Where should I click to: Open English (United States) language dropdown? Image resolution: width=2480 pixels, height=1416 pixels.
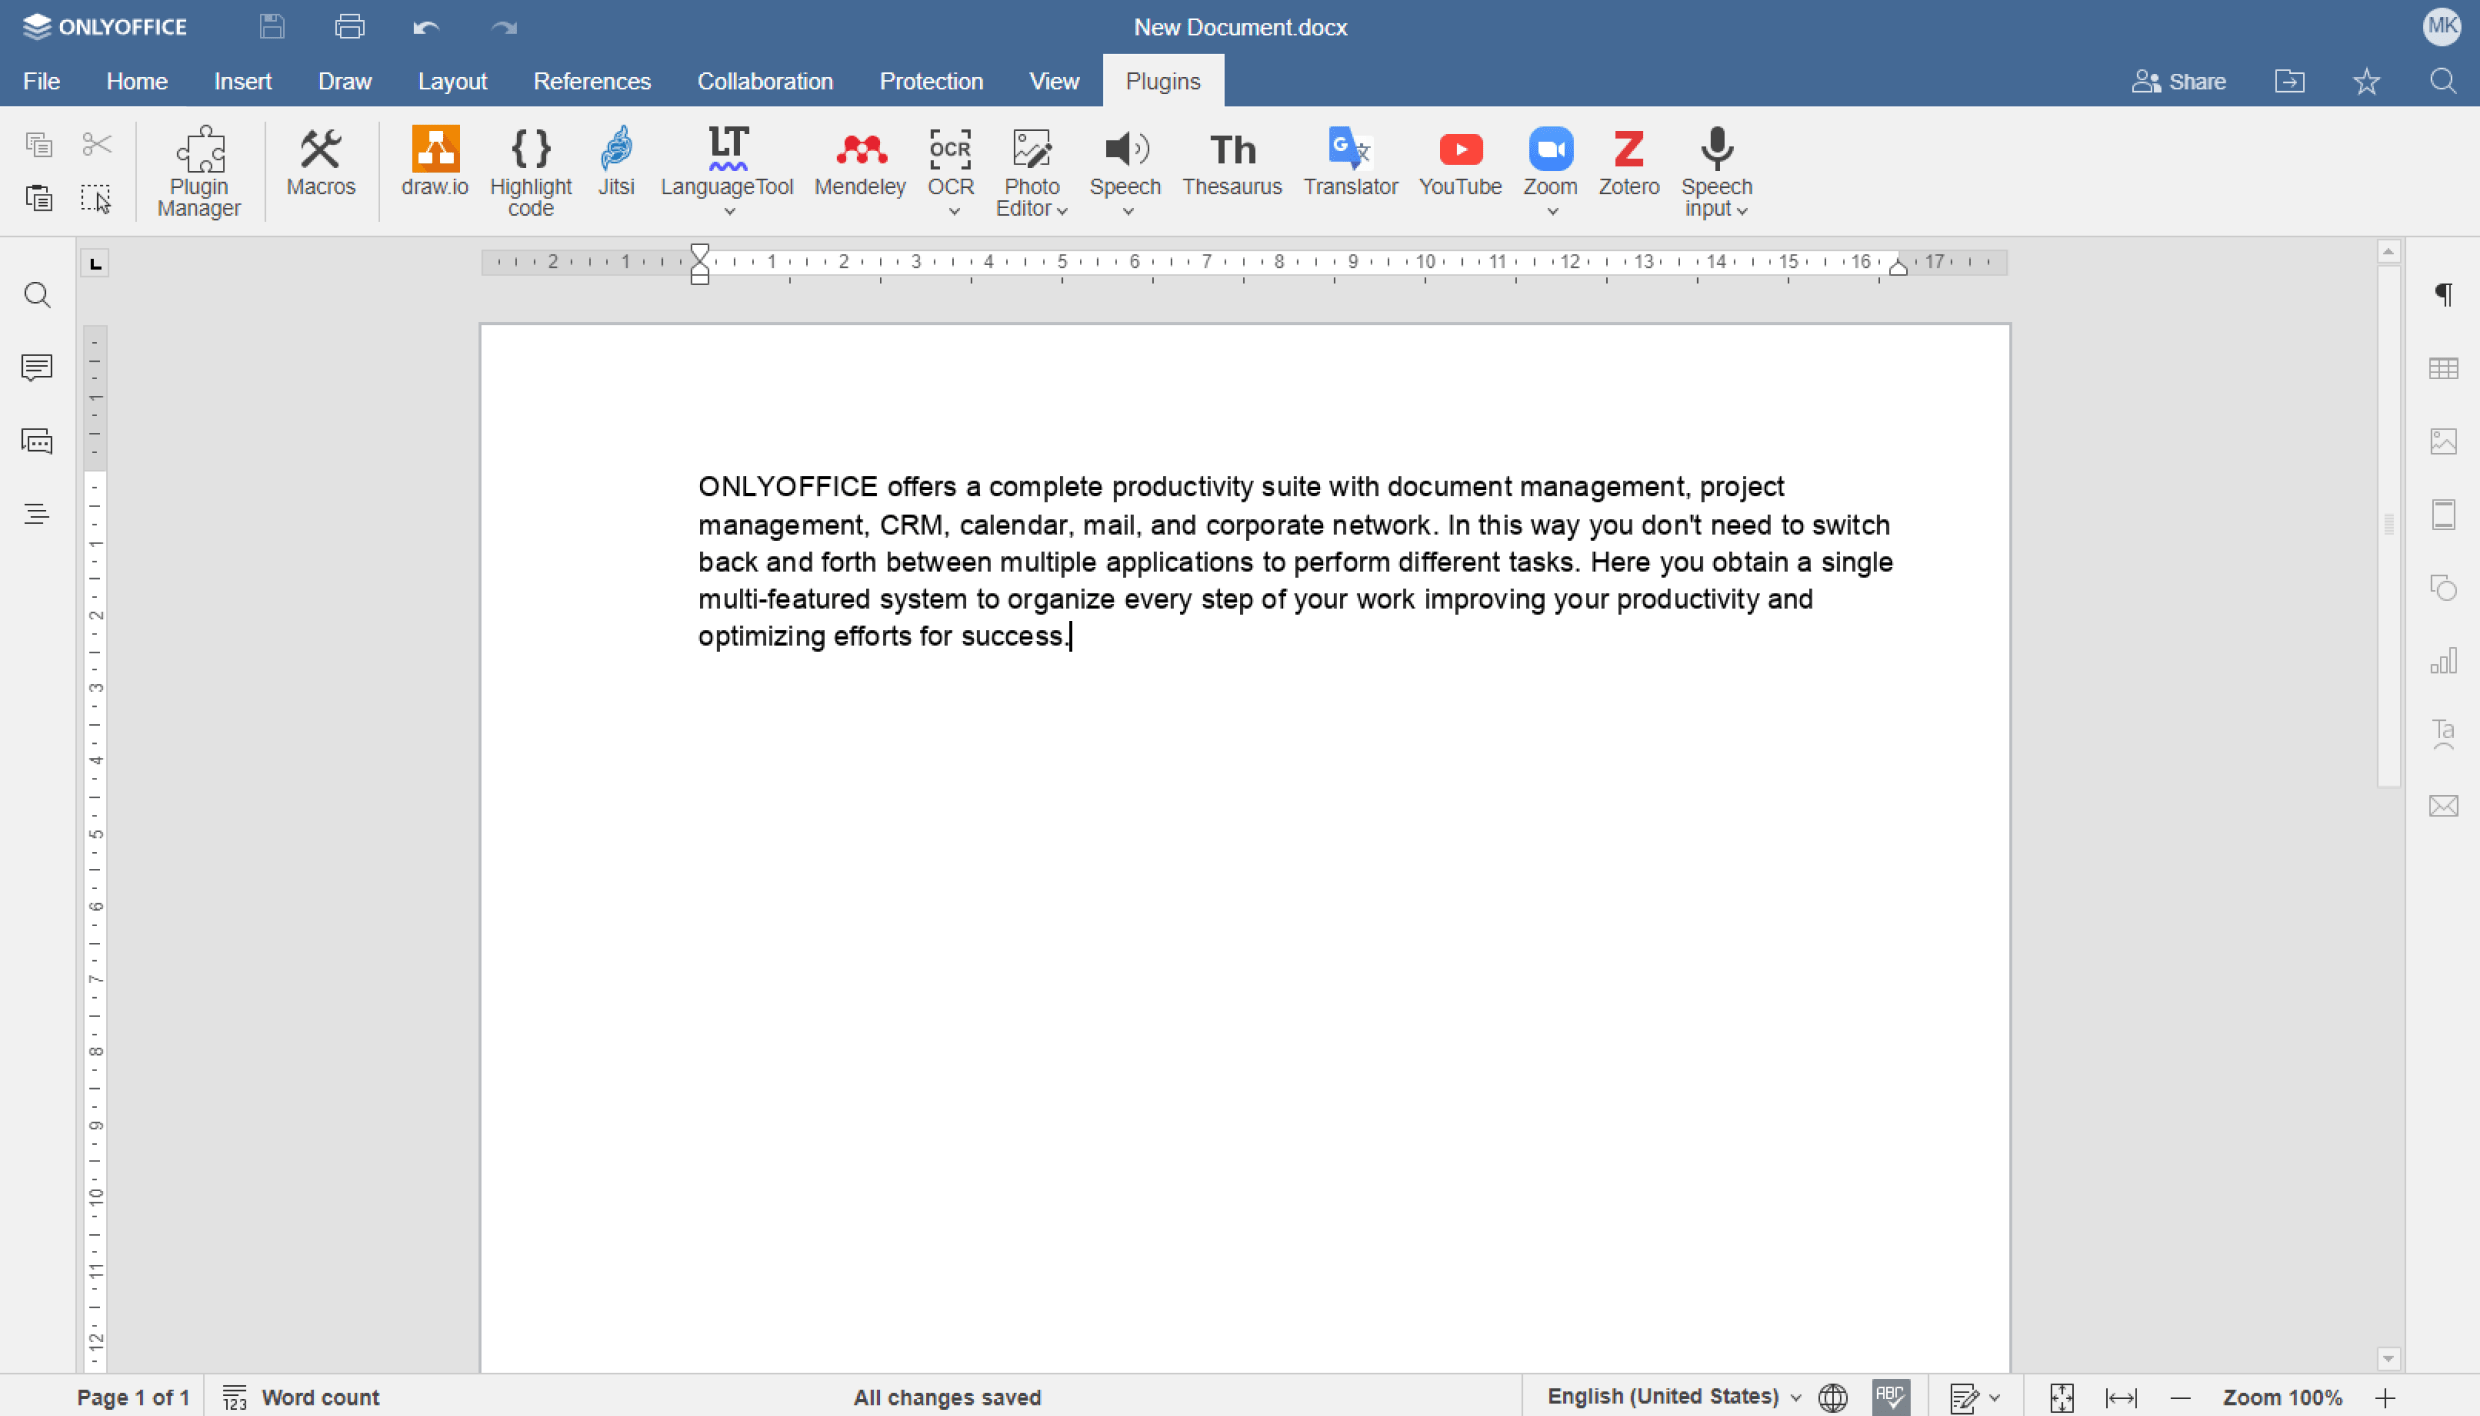(x=1673, y=1396)
